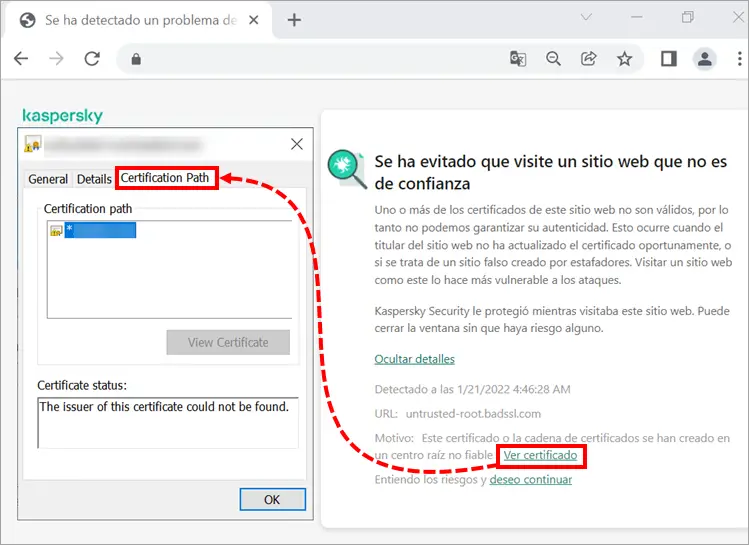The image size is (749, 545).
Task: Close the 'Se ha detectado un problema' tab
Action: pyautogui.click(x=254, y=20)
